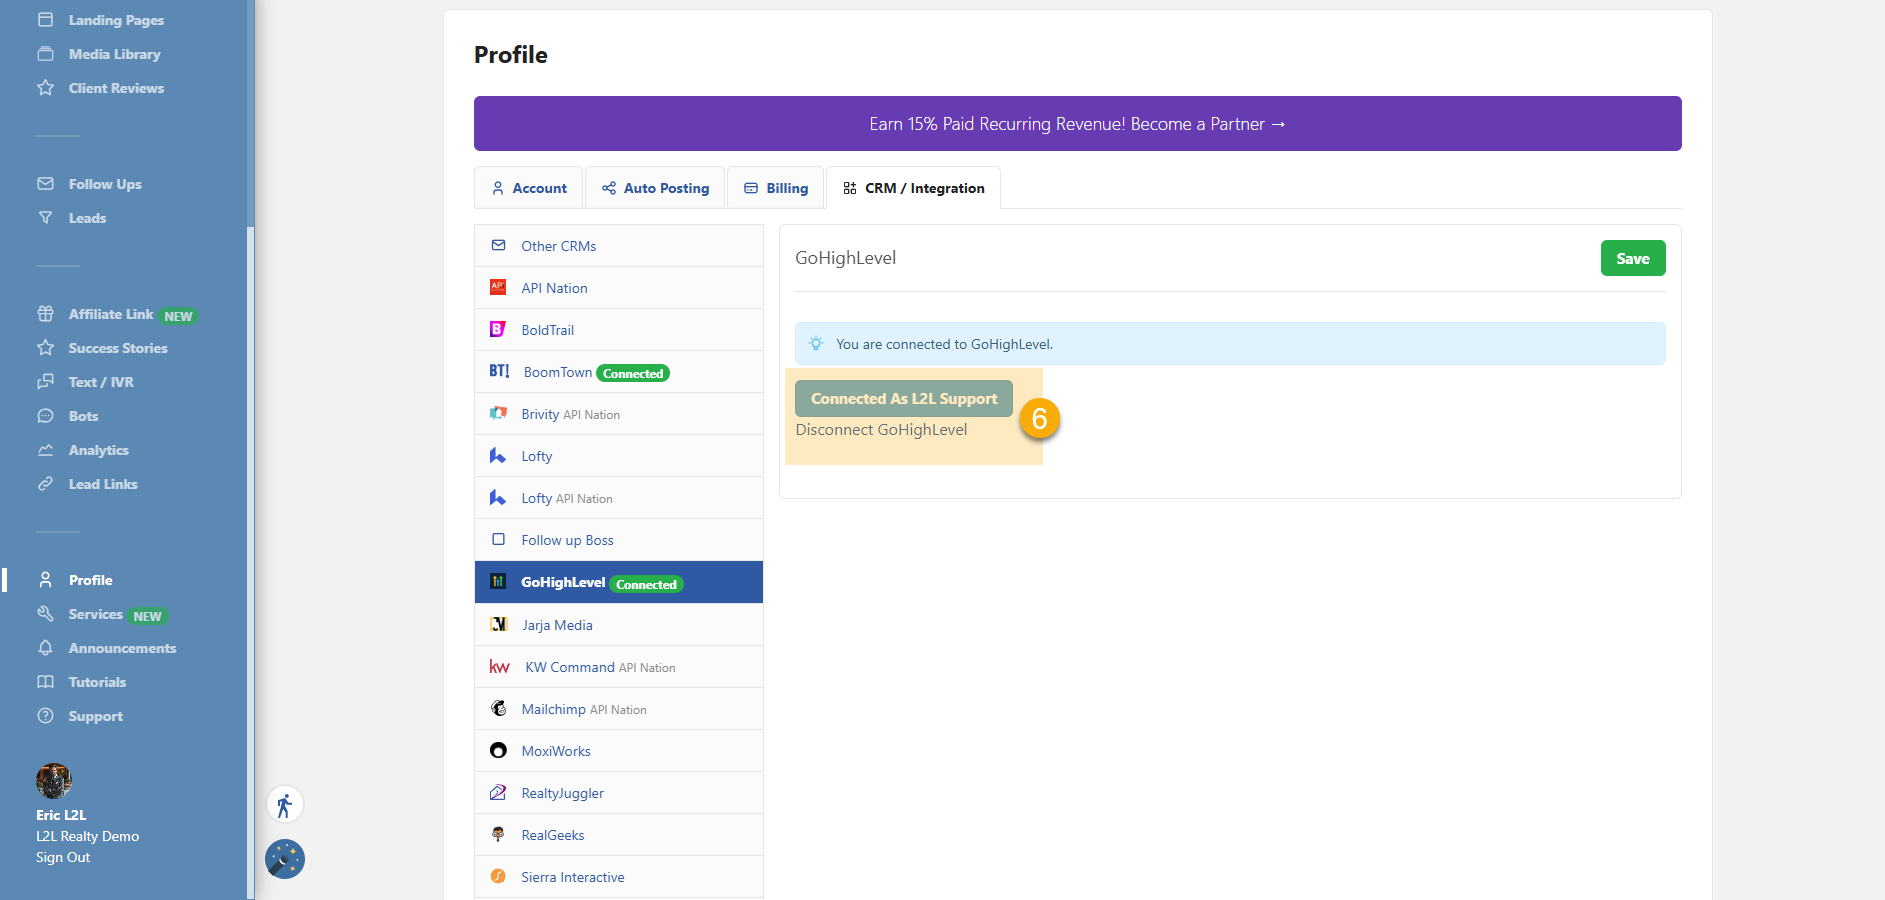This screenshot has width=1885, height=900.
Task: Click the lightbulb icon in connection notice
Action: [x=816, y=344]
